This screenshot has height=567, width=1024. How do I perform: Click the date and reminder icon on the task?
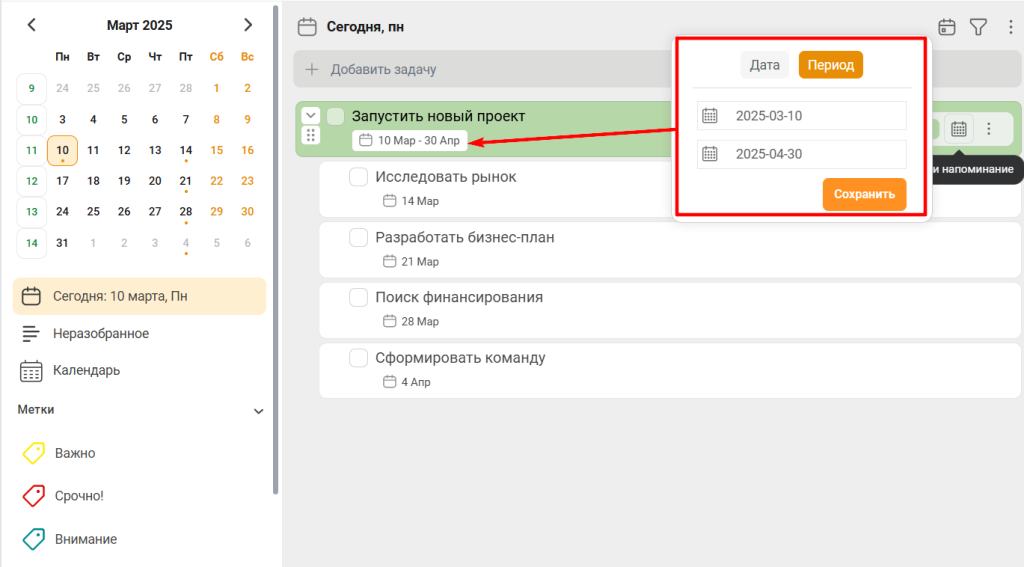(x=958, y=129)
